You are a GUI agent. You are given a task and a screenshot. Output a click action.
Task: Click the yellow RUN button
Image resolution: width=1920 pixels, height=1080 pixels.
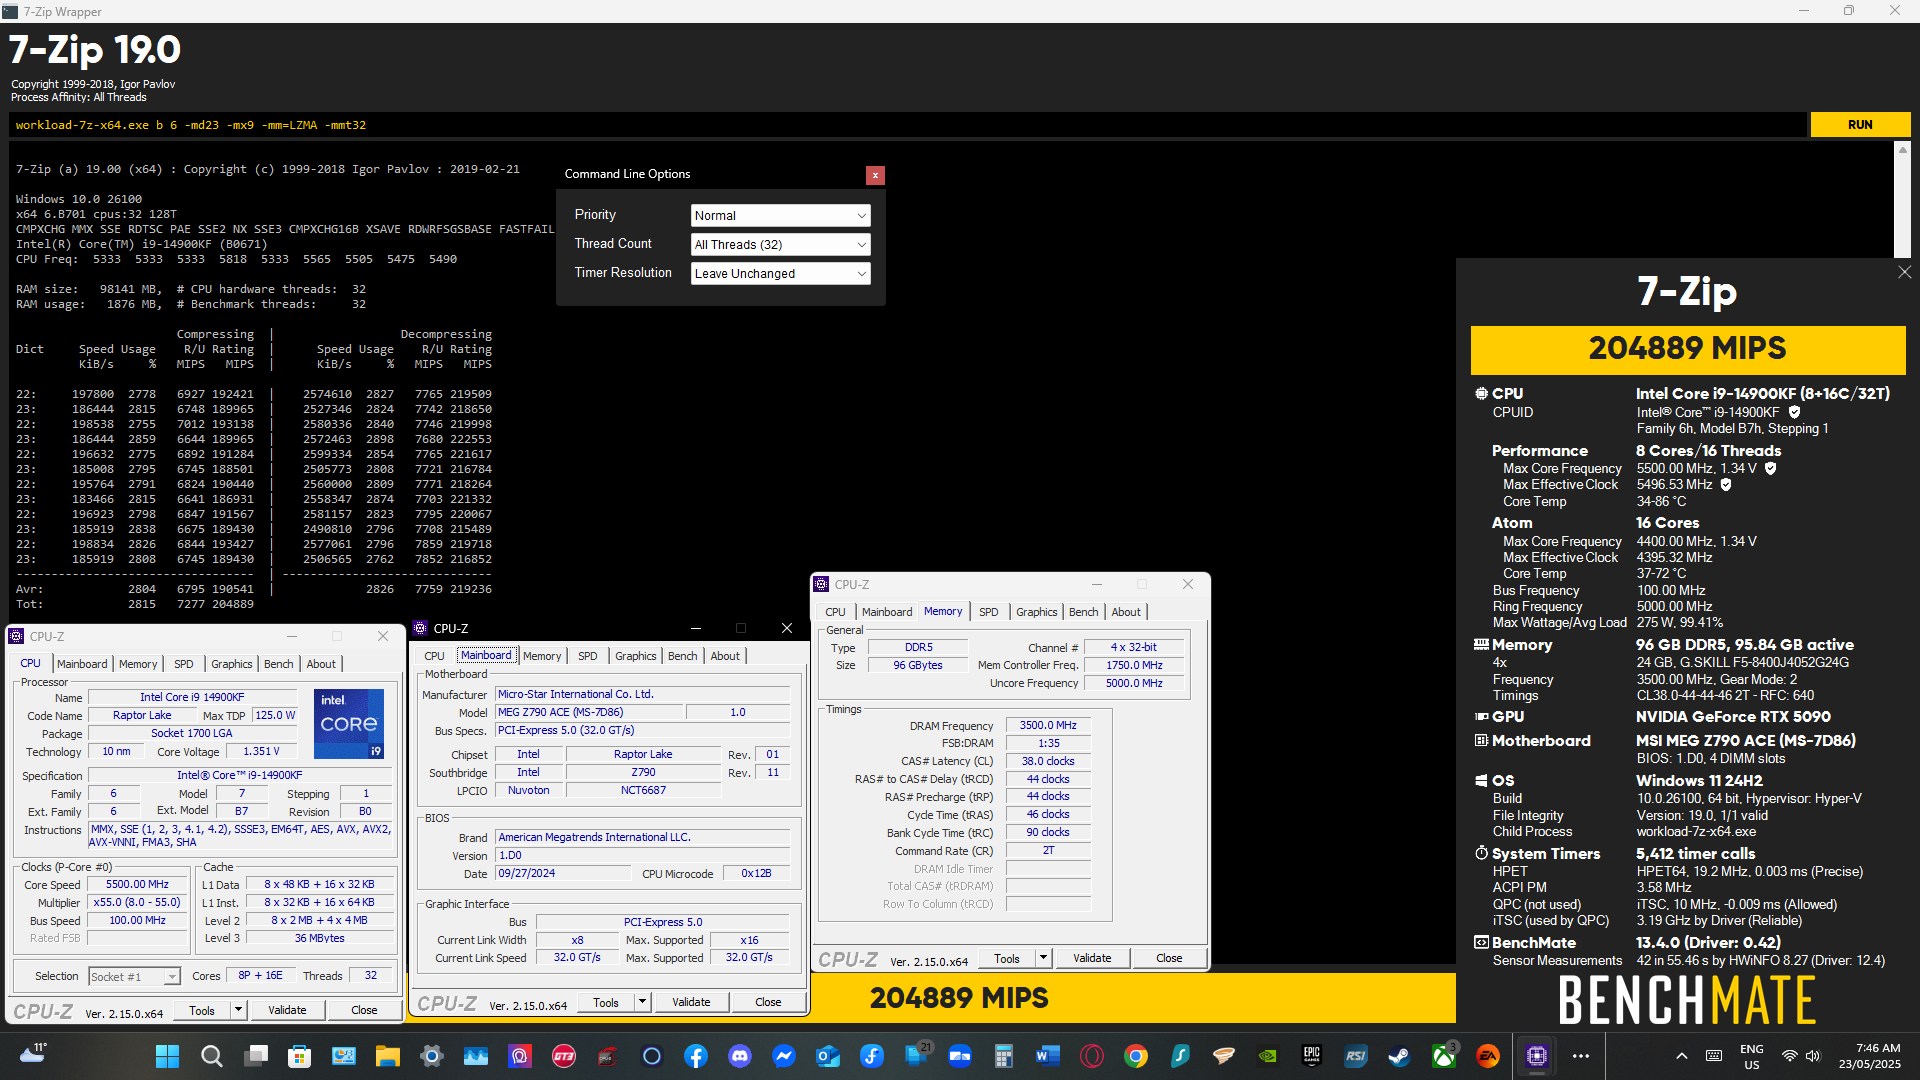(x=1860, y=125)
